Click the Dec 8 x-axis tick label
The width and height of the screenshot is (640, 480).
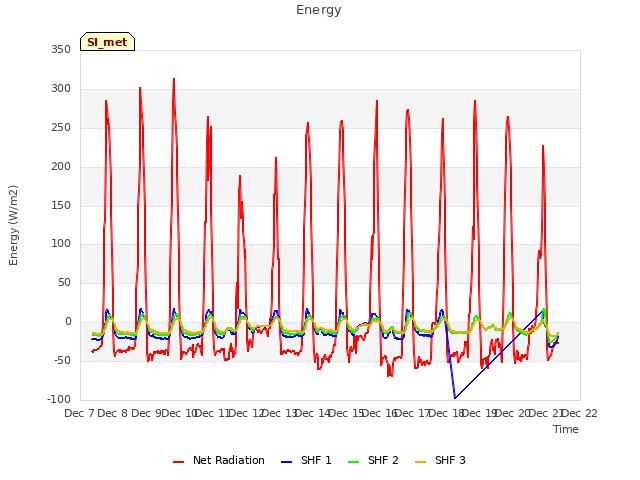point(113,413)
